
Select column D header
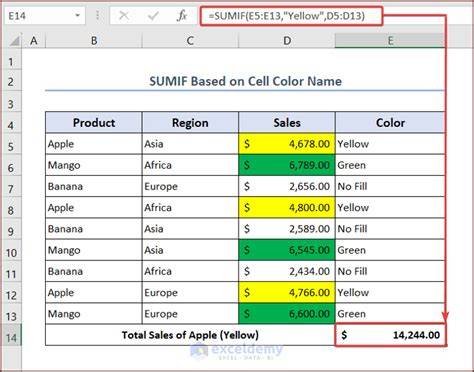point(287,41)
